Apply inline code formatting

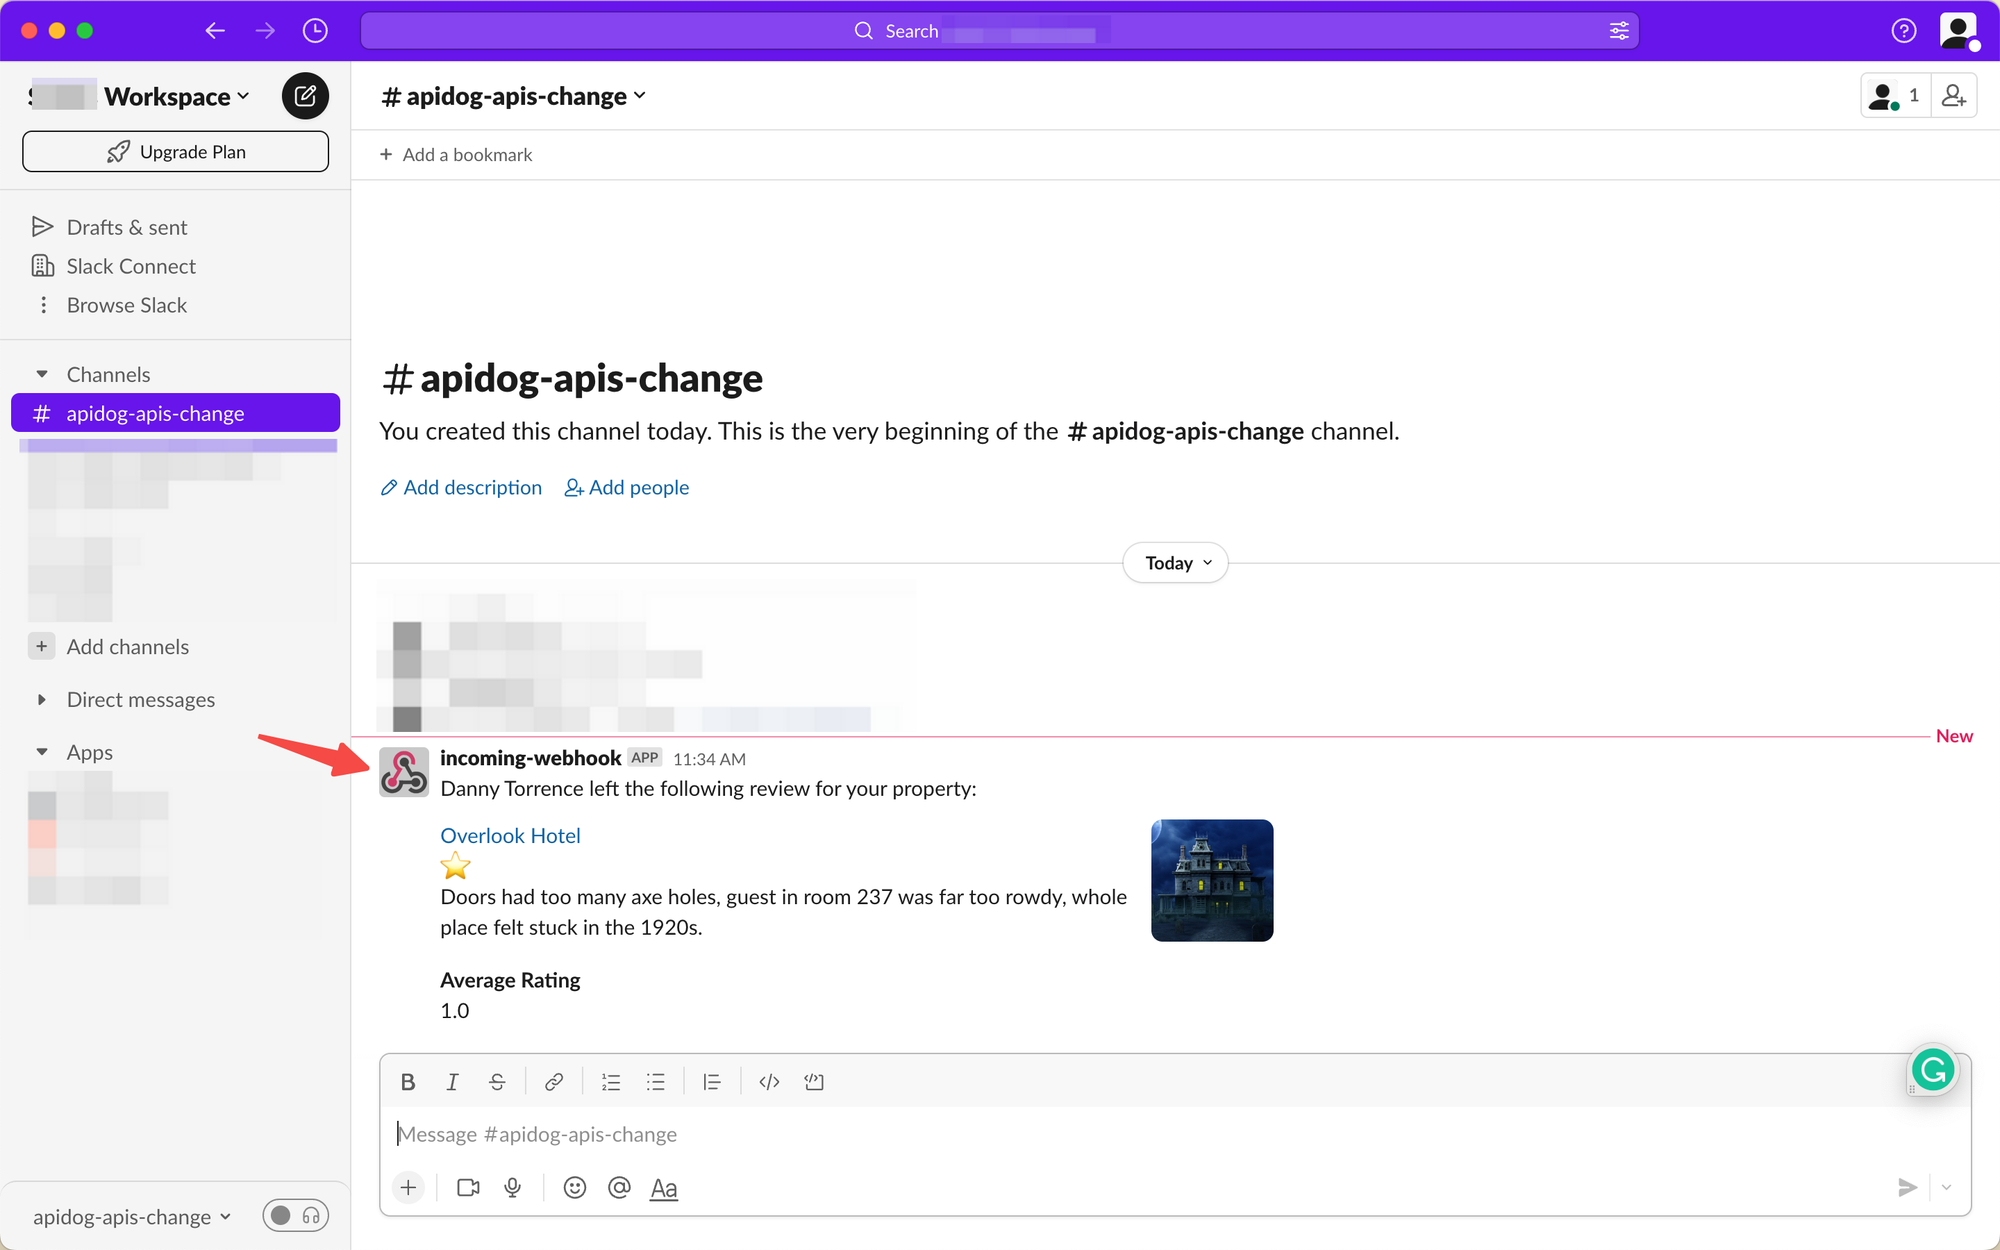click(769, 1082)
